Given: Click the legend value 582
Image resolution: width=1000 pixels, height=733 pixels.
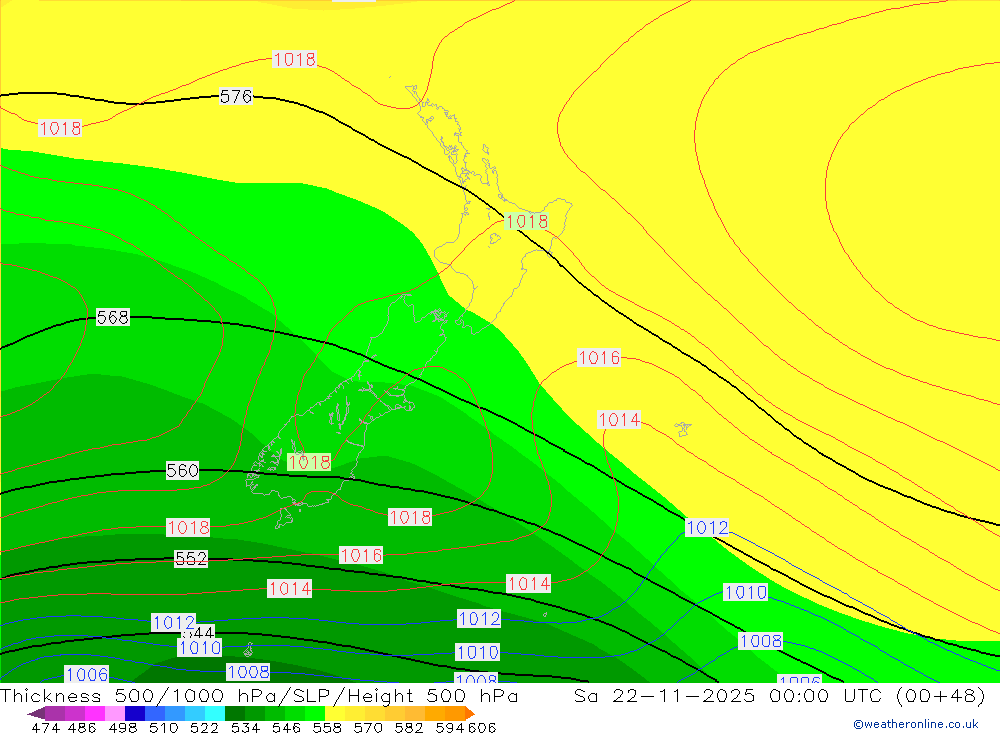Looking at the screenshot, I should pos(409,728).
